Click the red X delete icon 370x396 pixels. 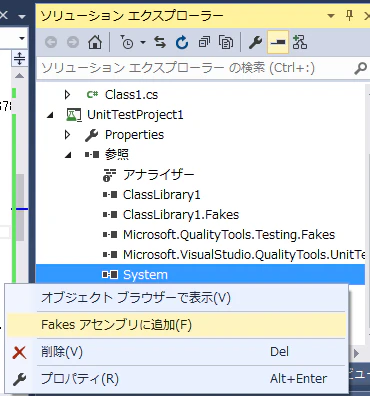coord(19,352)
